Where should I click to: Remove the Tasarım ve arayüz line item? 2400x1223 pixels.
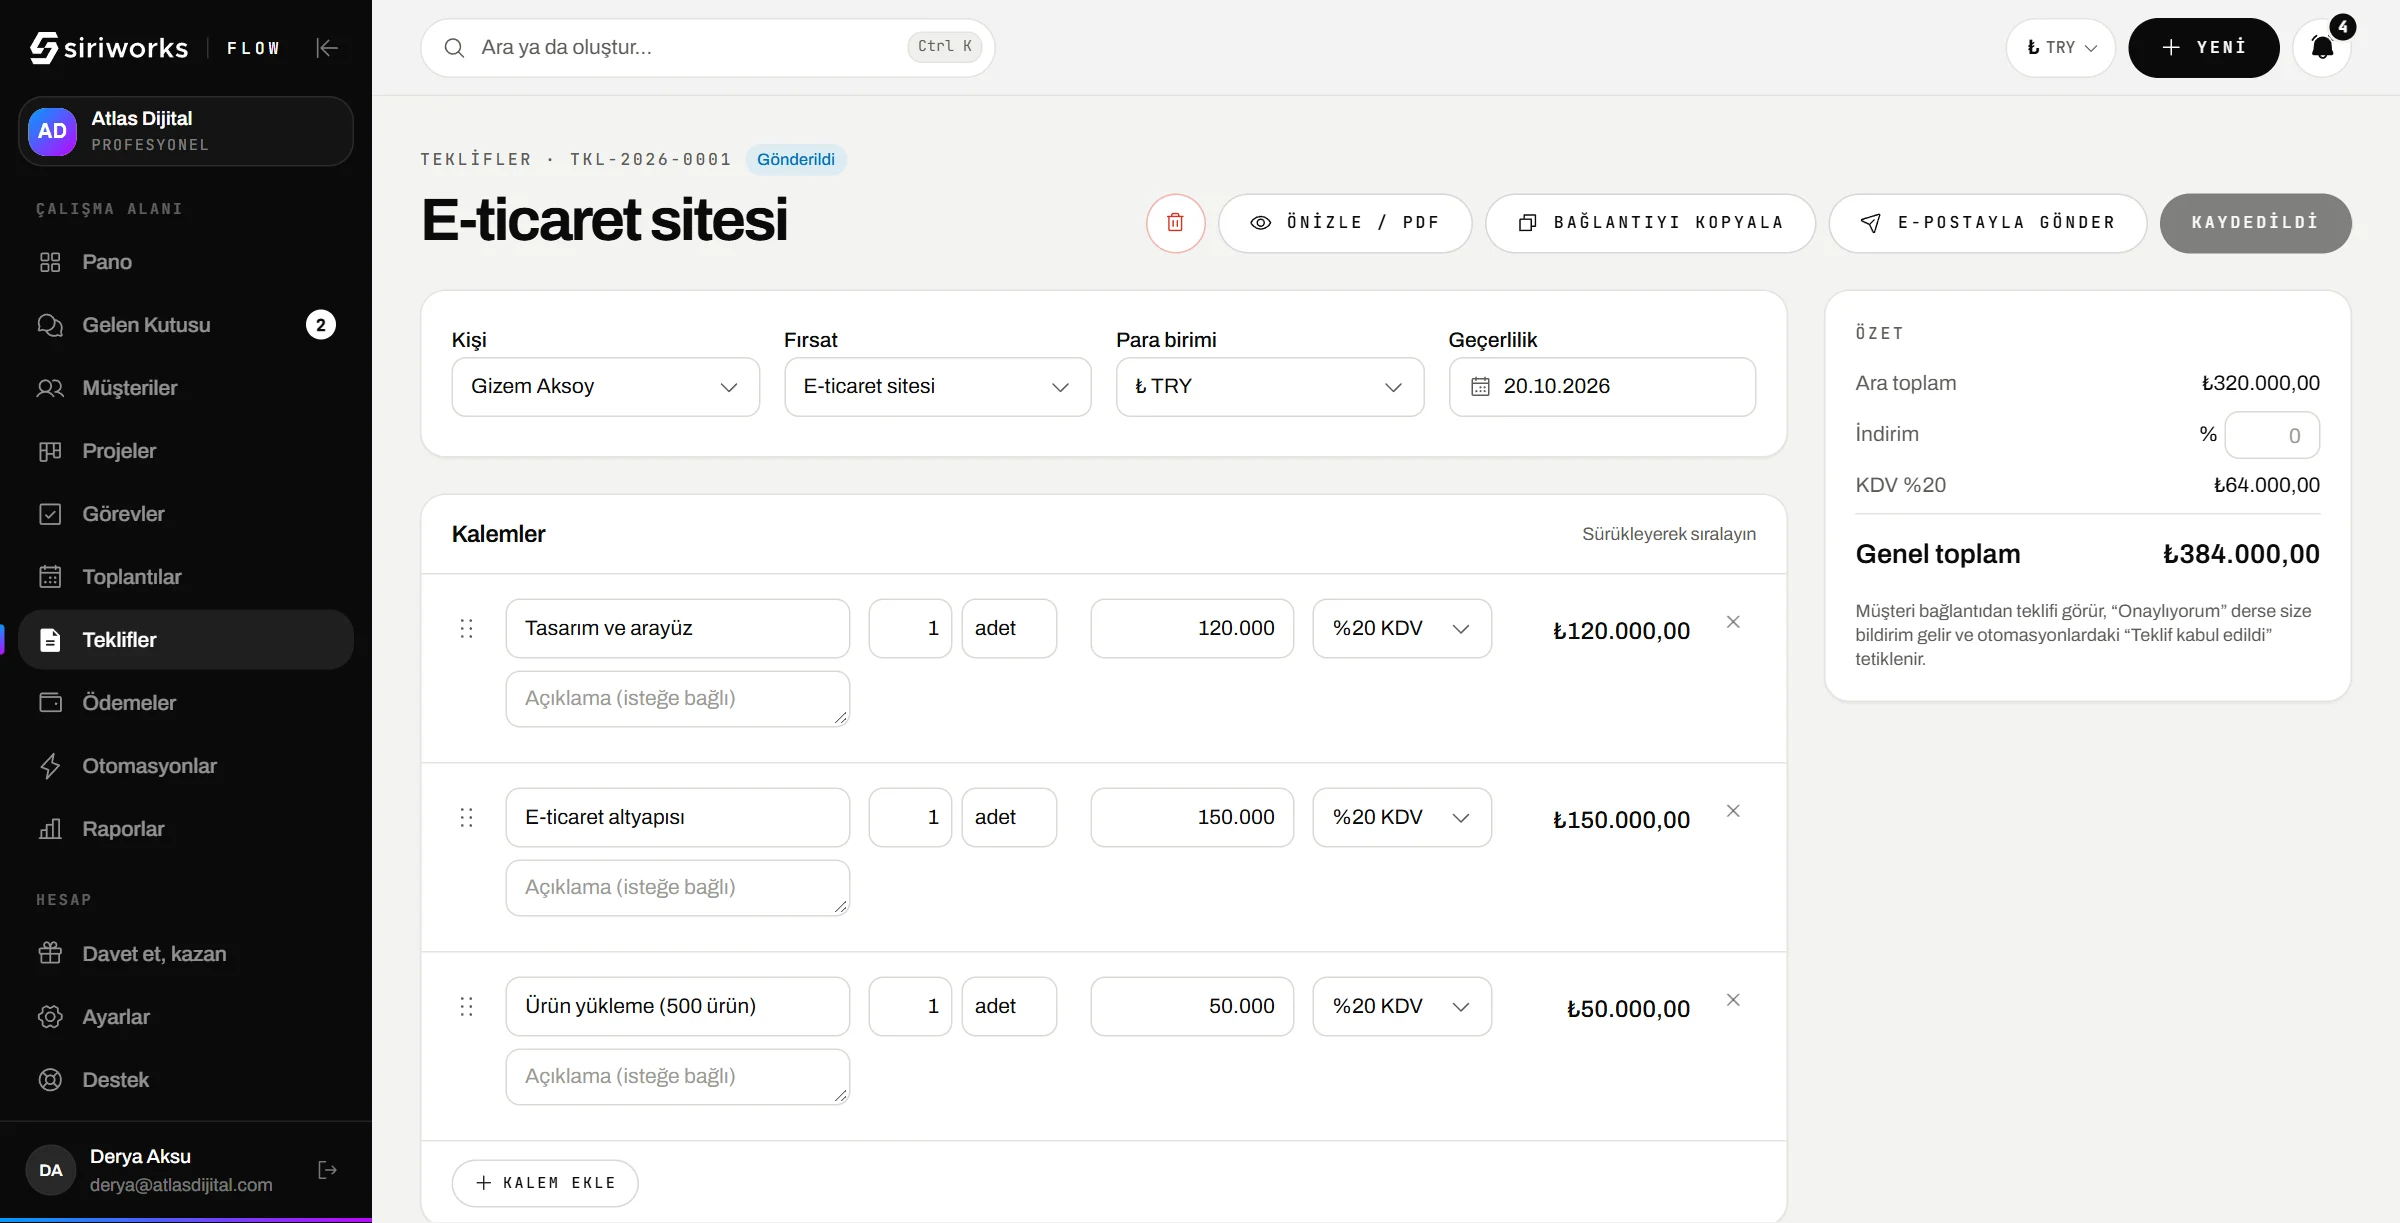click(1733, 622)
